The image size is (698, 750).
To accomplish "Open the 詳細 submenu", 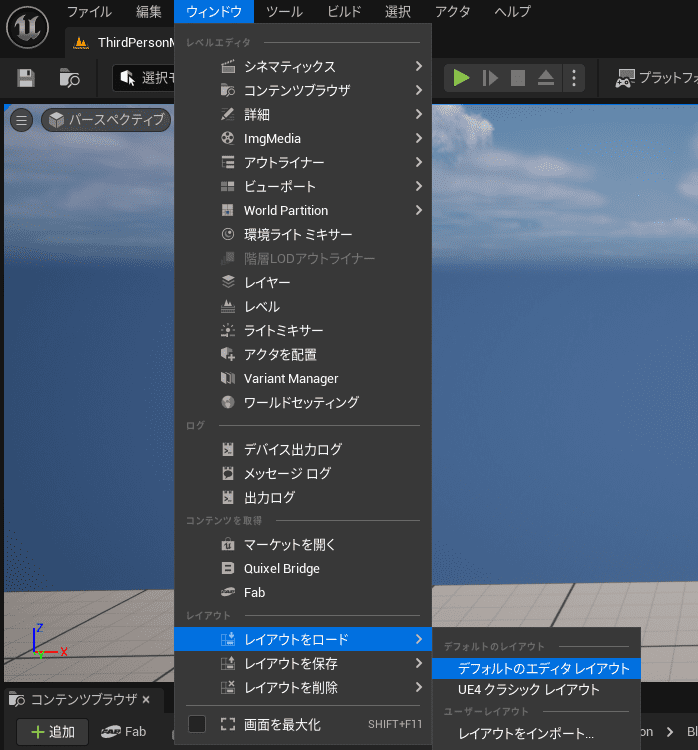I will (303, 114).
